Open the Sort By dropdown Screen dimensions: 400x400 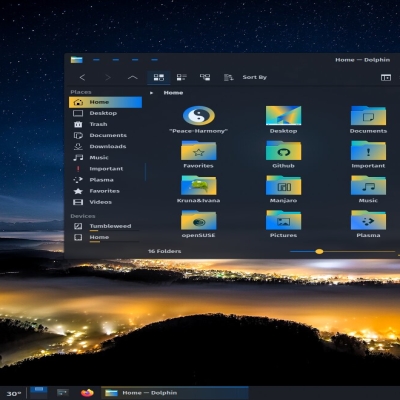pos(246,77)
